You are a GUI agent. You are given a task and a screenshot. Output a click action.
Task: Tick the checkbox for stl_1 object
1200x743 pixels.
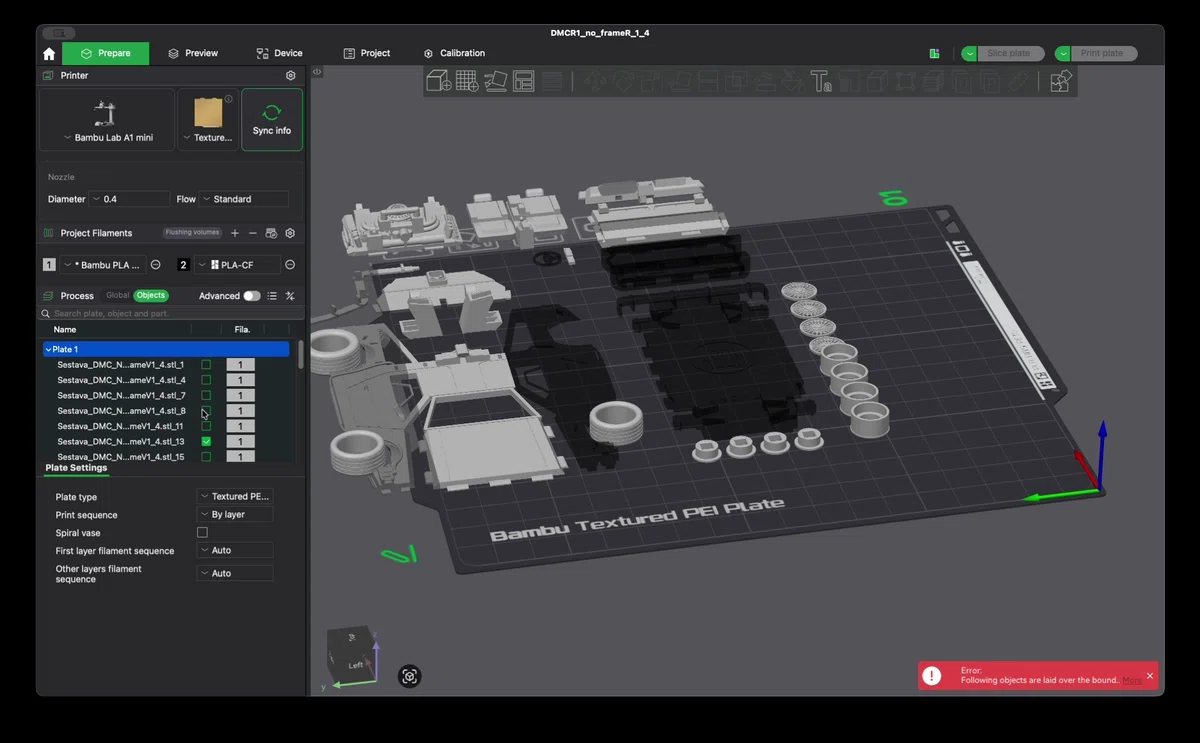206,365
